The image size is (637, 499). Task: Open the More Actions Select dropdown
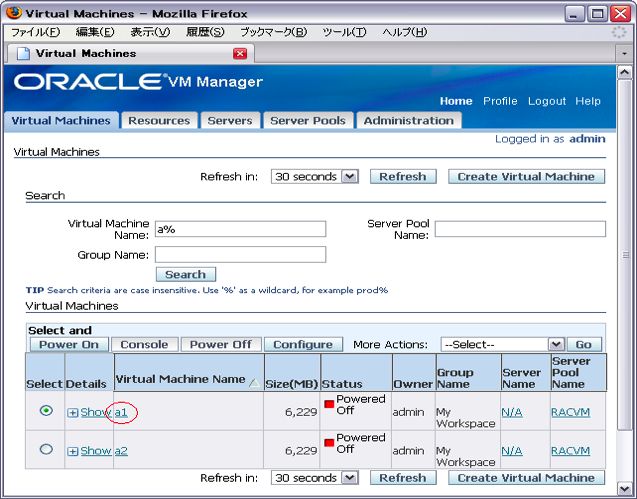click(x=502, y=345)
